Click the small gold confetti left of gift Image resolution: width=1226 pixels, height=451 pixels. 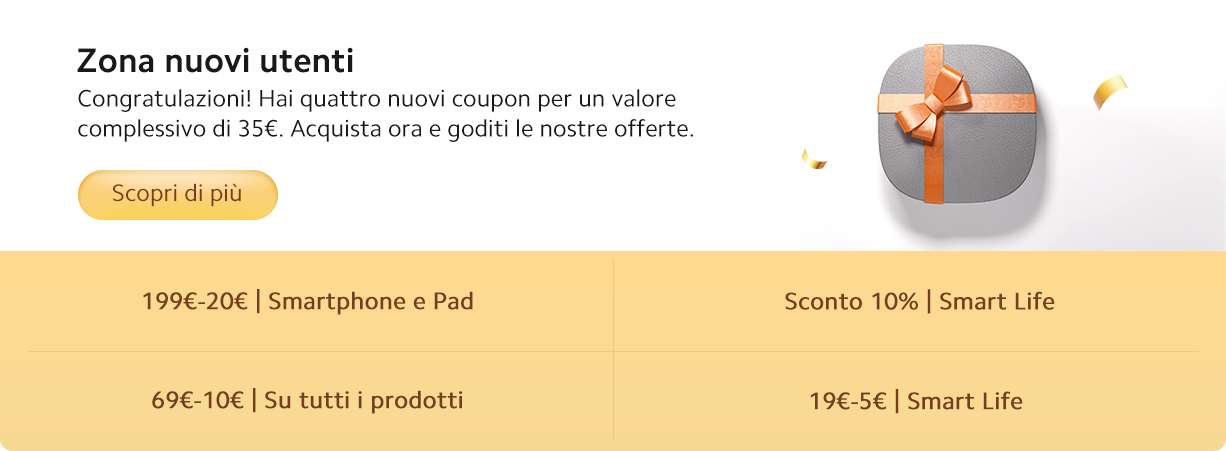click(813, 158)
